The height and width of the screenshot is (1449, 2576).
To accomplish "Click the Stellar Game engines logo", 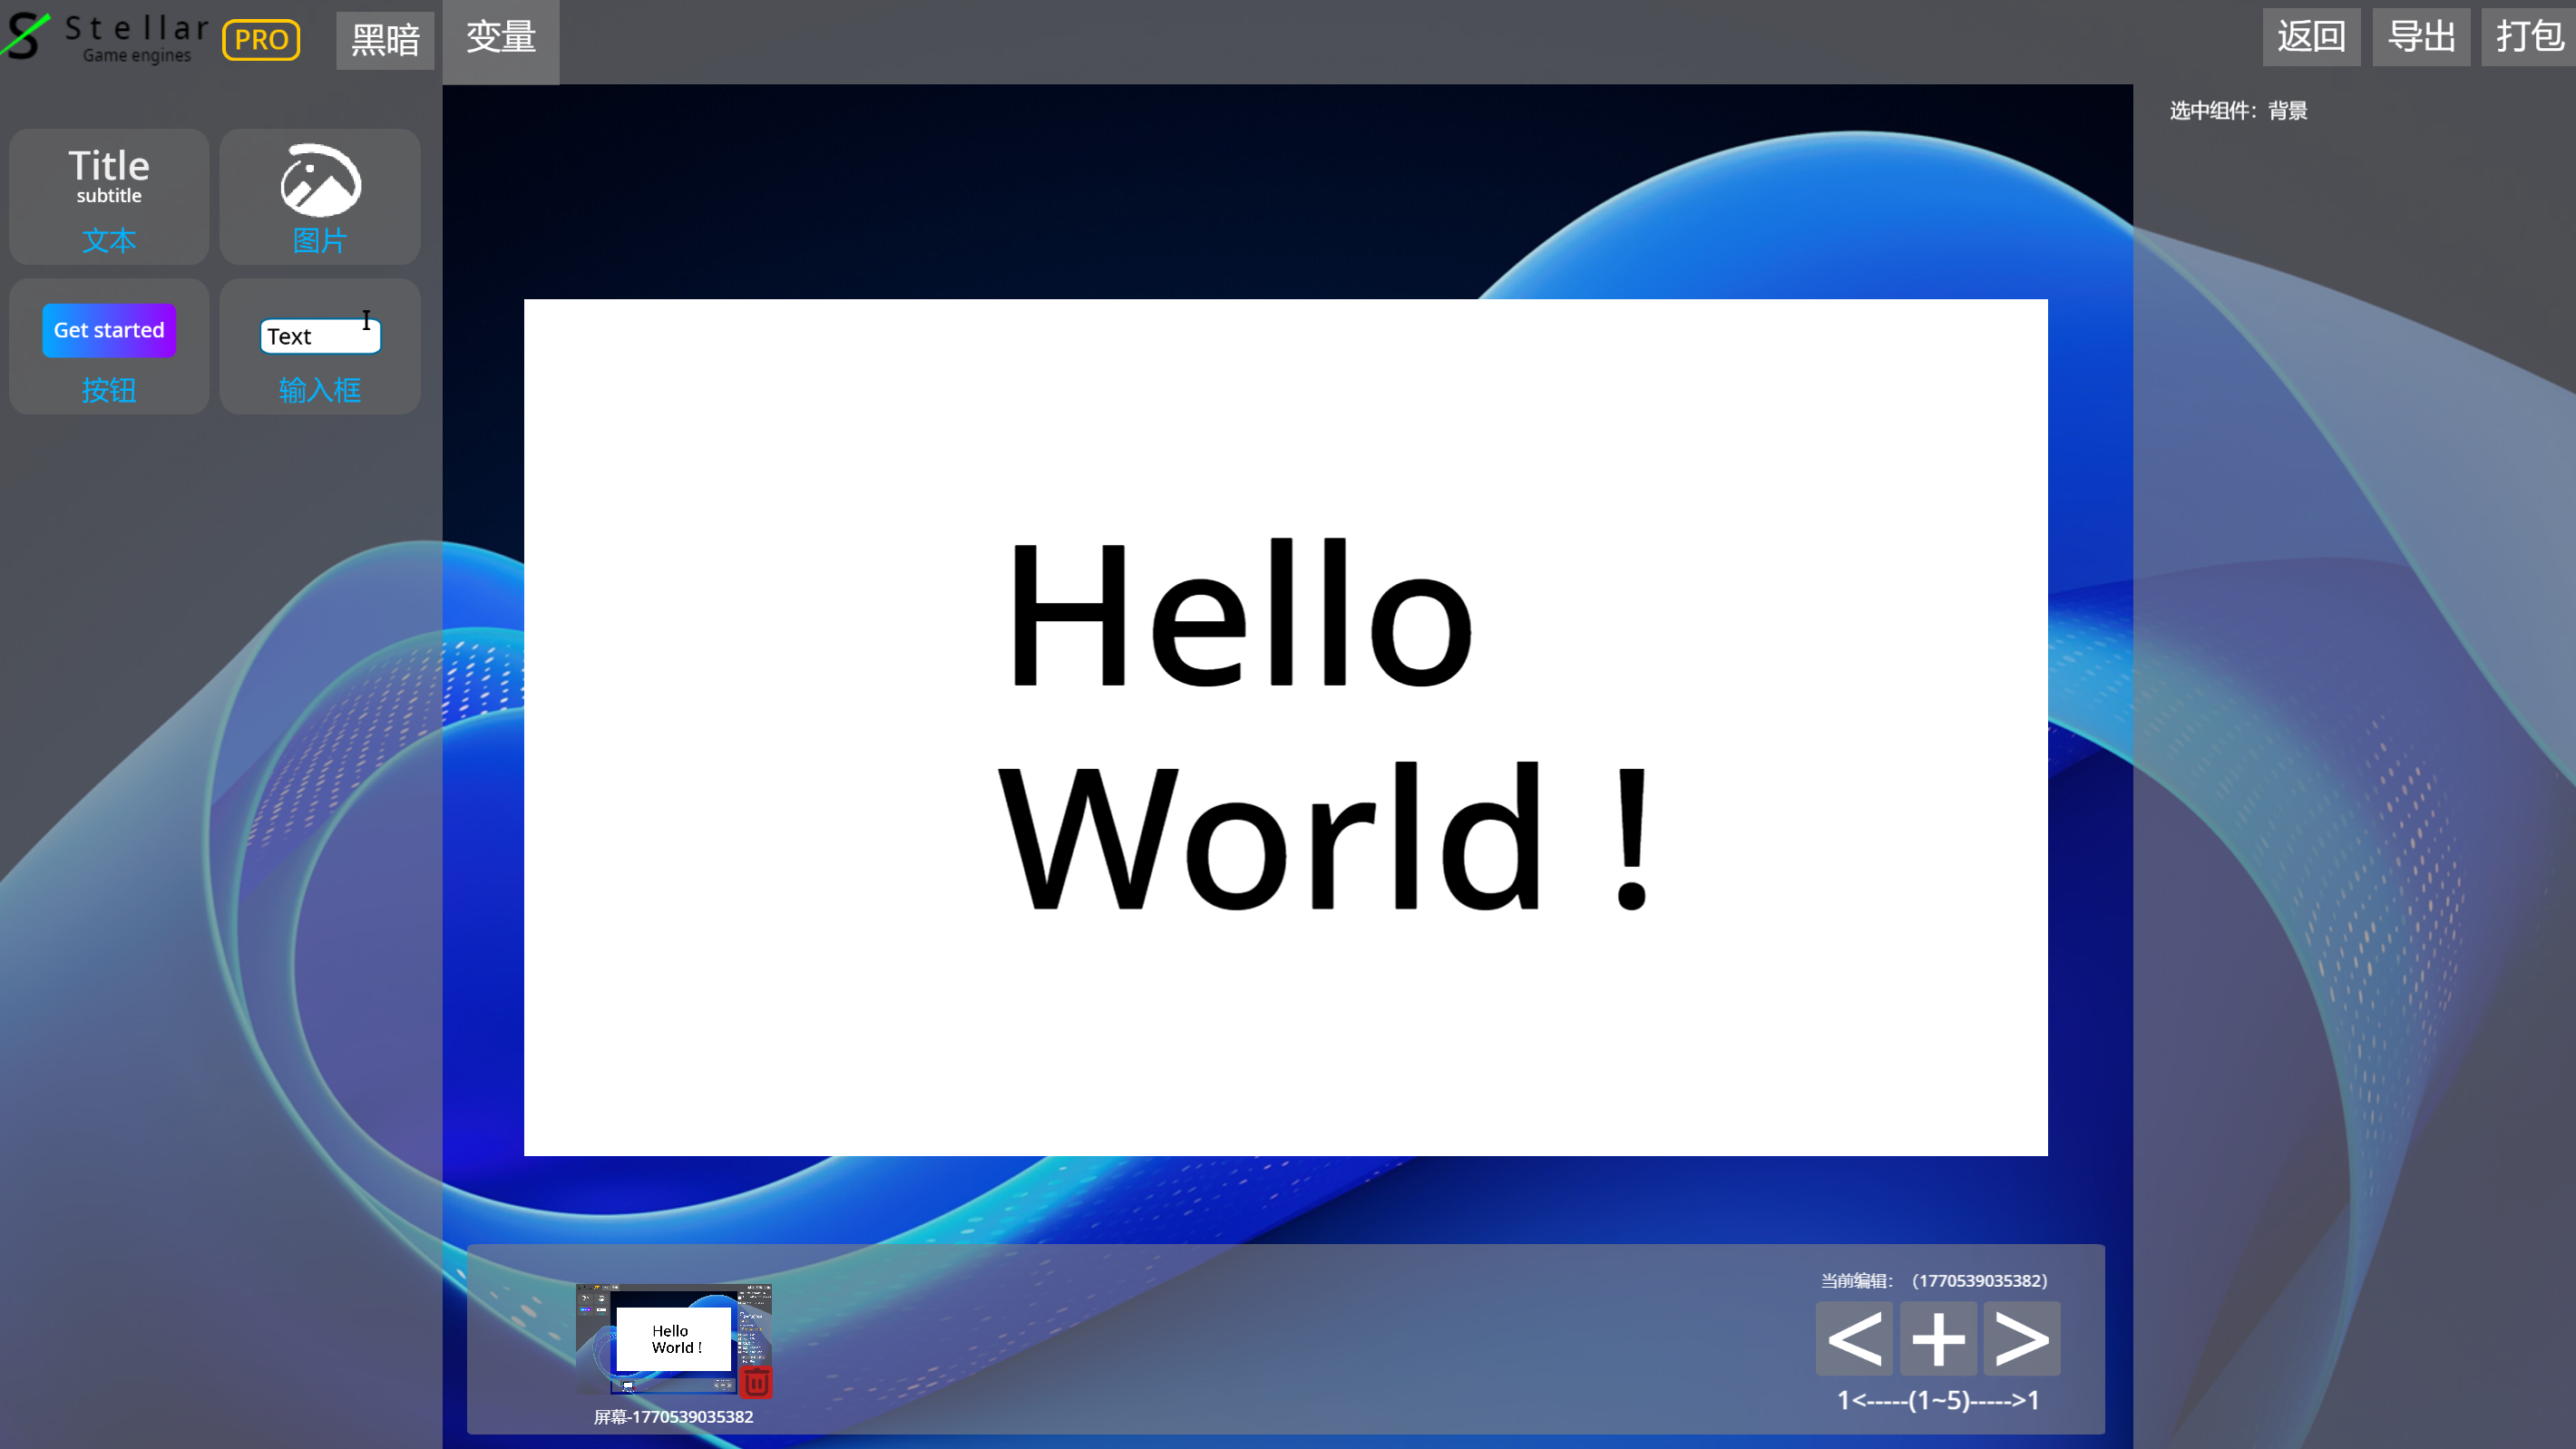I will (105, 38).
